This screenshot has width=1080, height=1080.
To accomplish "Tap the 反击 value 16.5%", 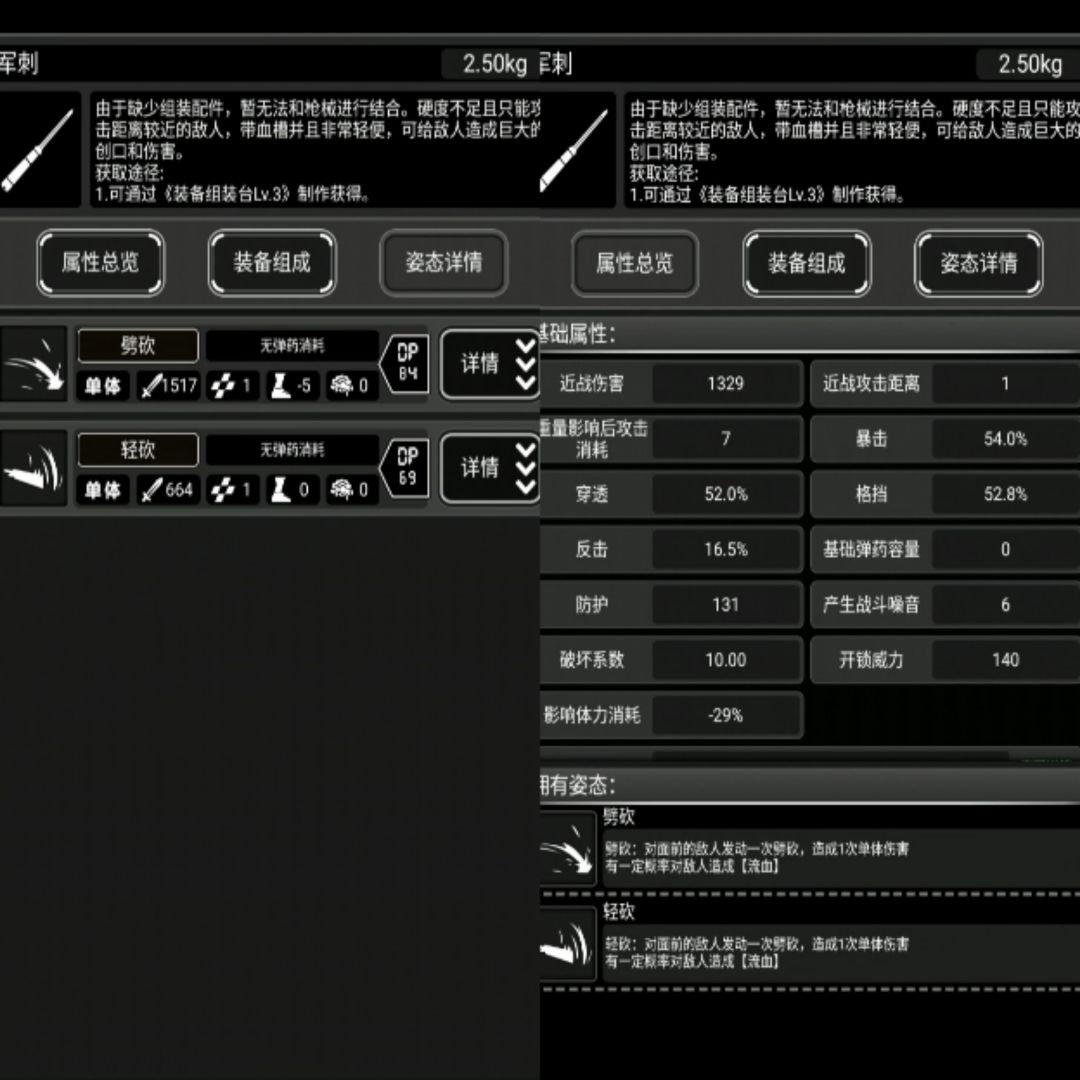I will coord(725,549).
